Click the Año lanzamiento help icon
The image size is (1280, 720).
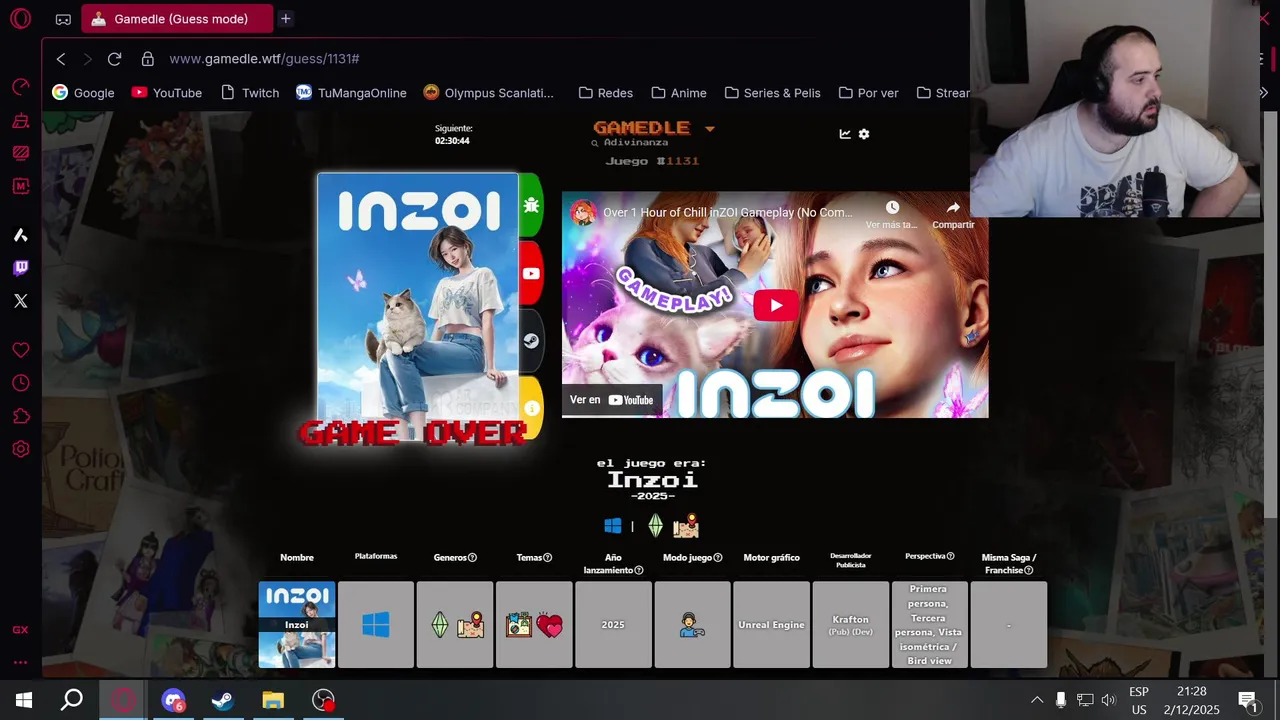click(639, 570)
